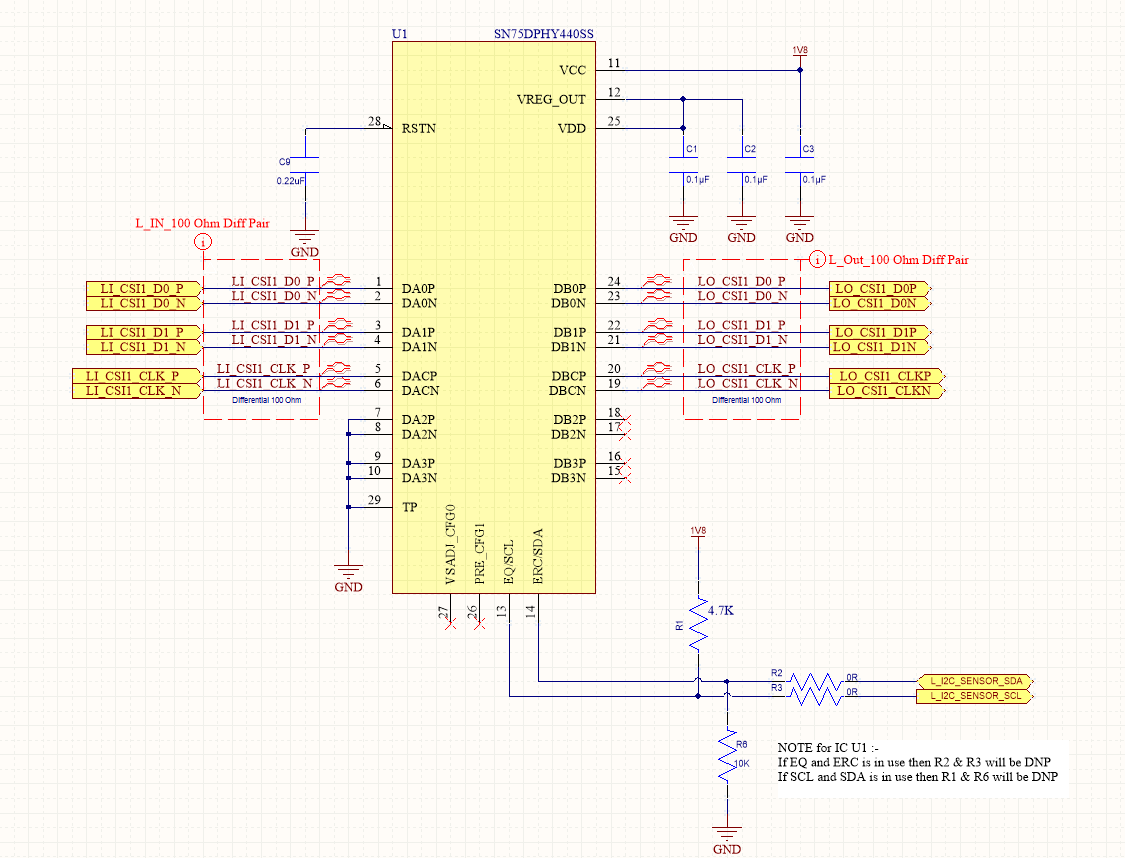Select the LO_CSI1_D1N output port
Image resolution: width=1125 pixels, height=858 pixels.
click(x=880, y=347)
